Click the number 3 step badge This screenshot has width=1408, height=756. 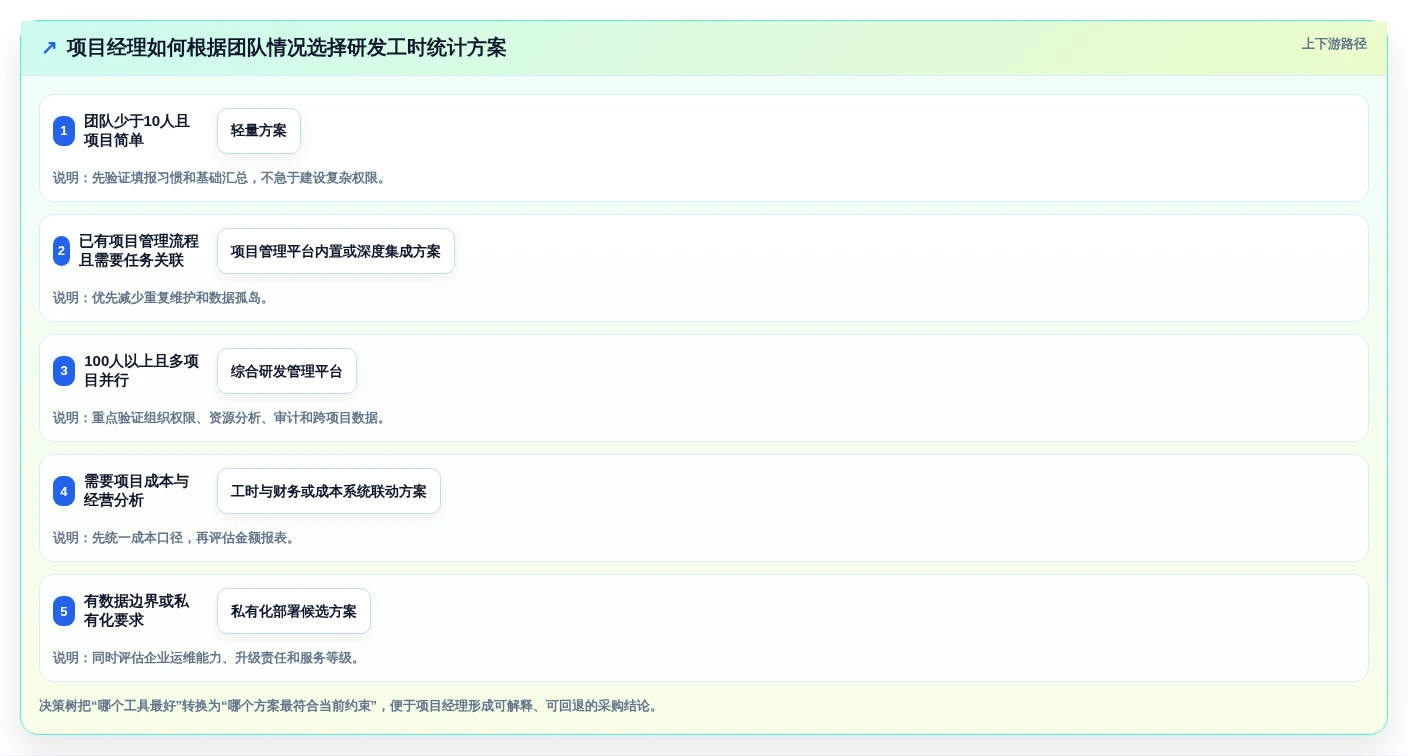click(x=64, y=371)
